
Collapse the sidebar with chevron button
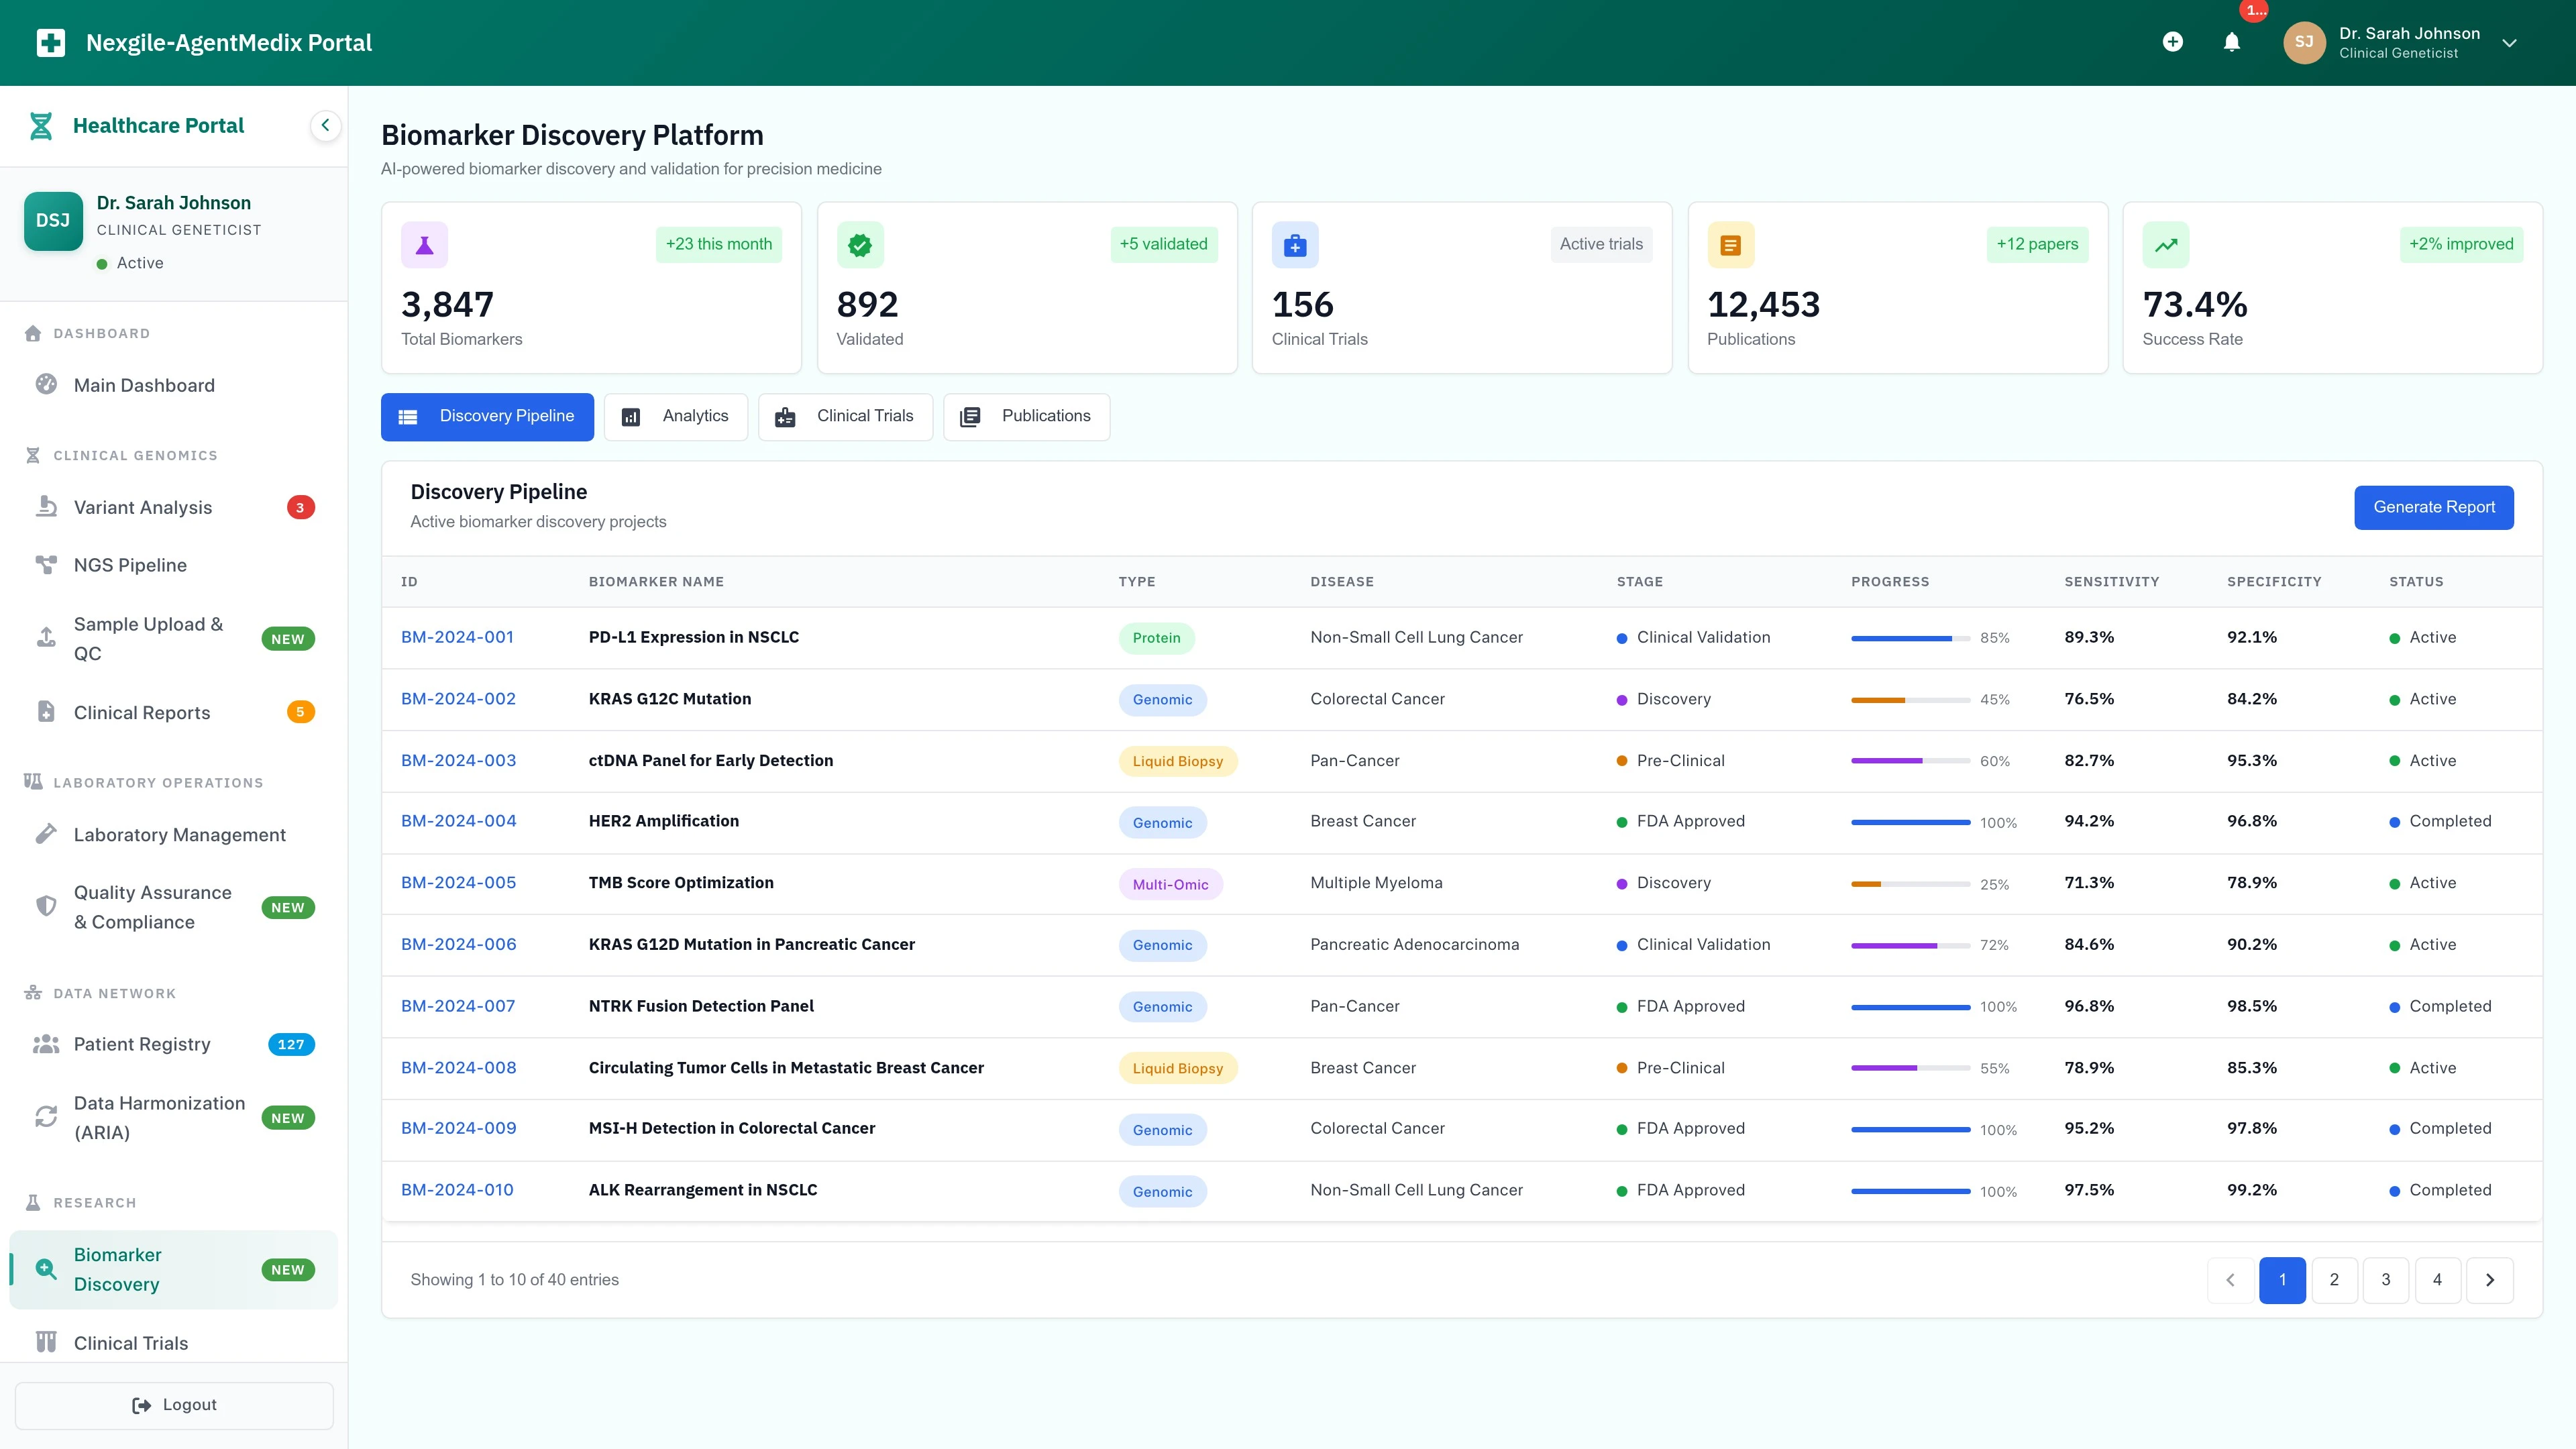pyautogui.click(x=325, y=126)
